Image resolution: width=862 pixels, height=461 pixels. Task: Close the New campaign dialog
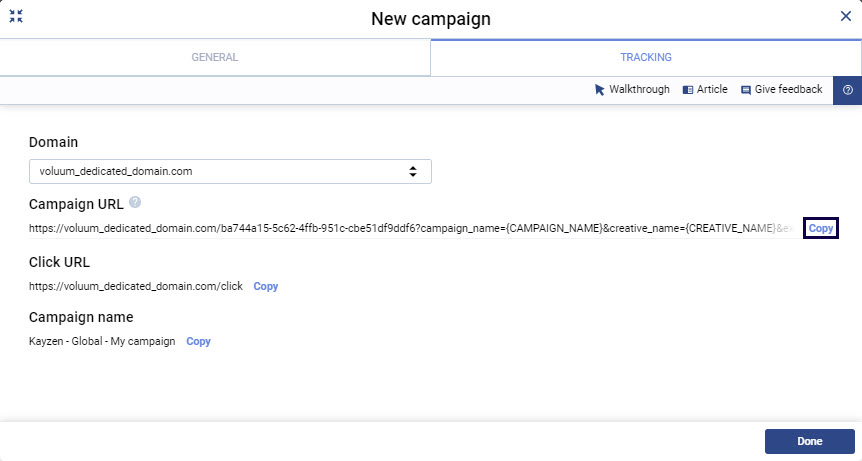[x=845, y=16]
